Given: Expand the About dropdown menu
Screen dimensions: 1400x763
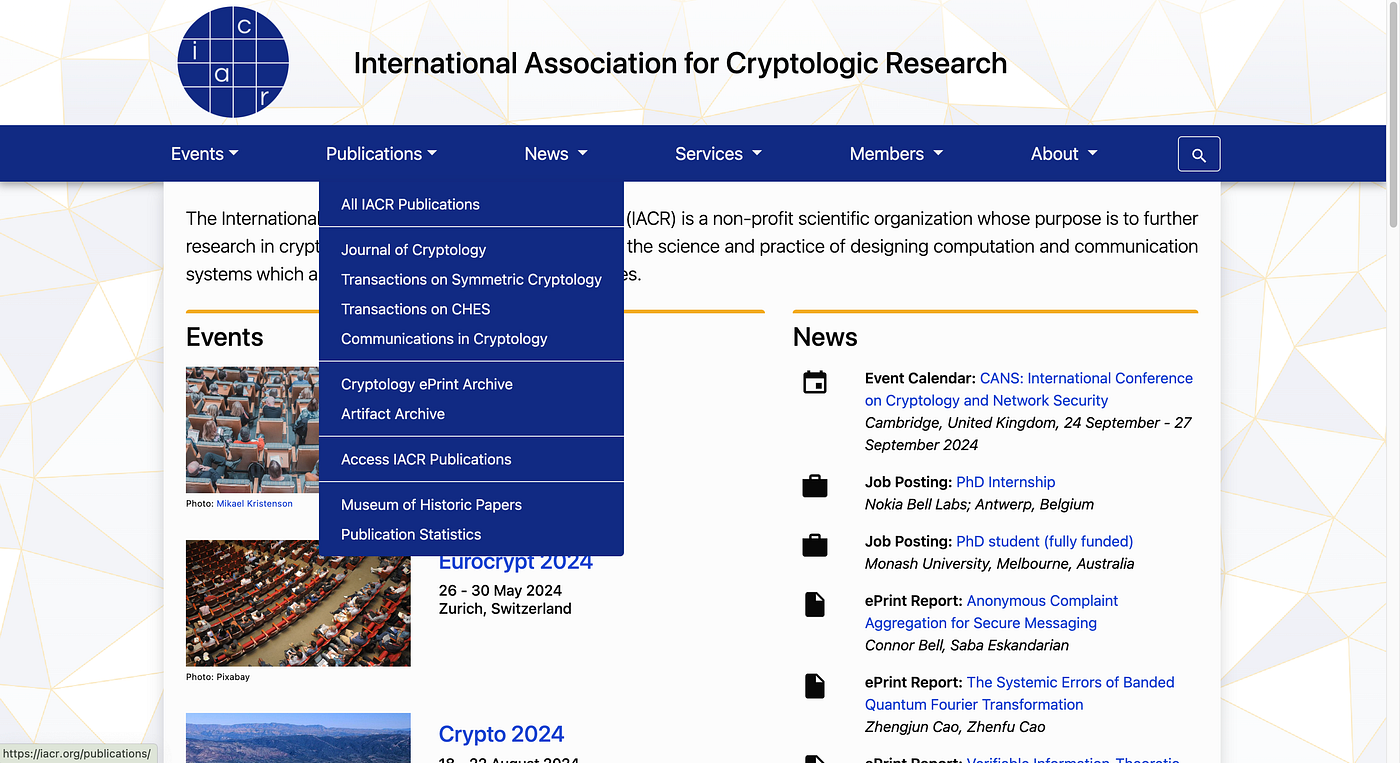Looking at the screenshot, I should 1064,154.
